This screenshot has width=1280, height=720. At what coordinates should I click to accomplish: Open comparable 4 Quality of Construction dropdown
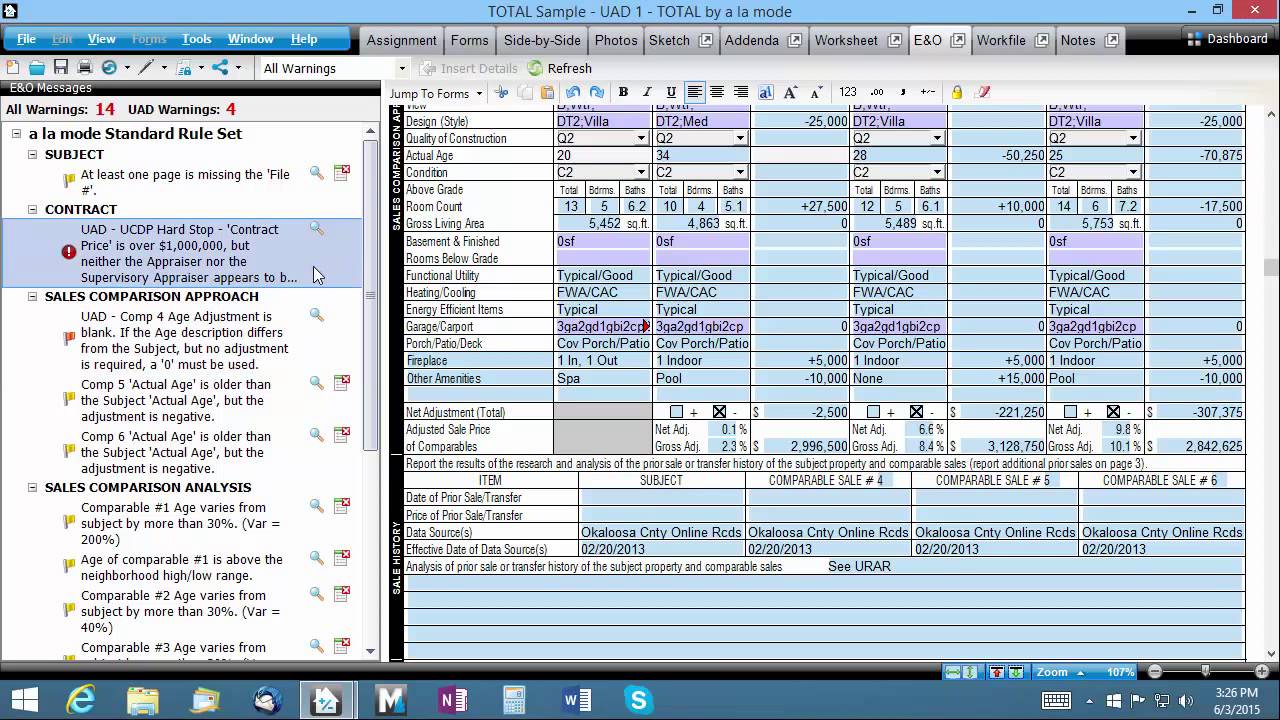tap(740, 139)
